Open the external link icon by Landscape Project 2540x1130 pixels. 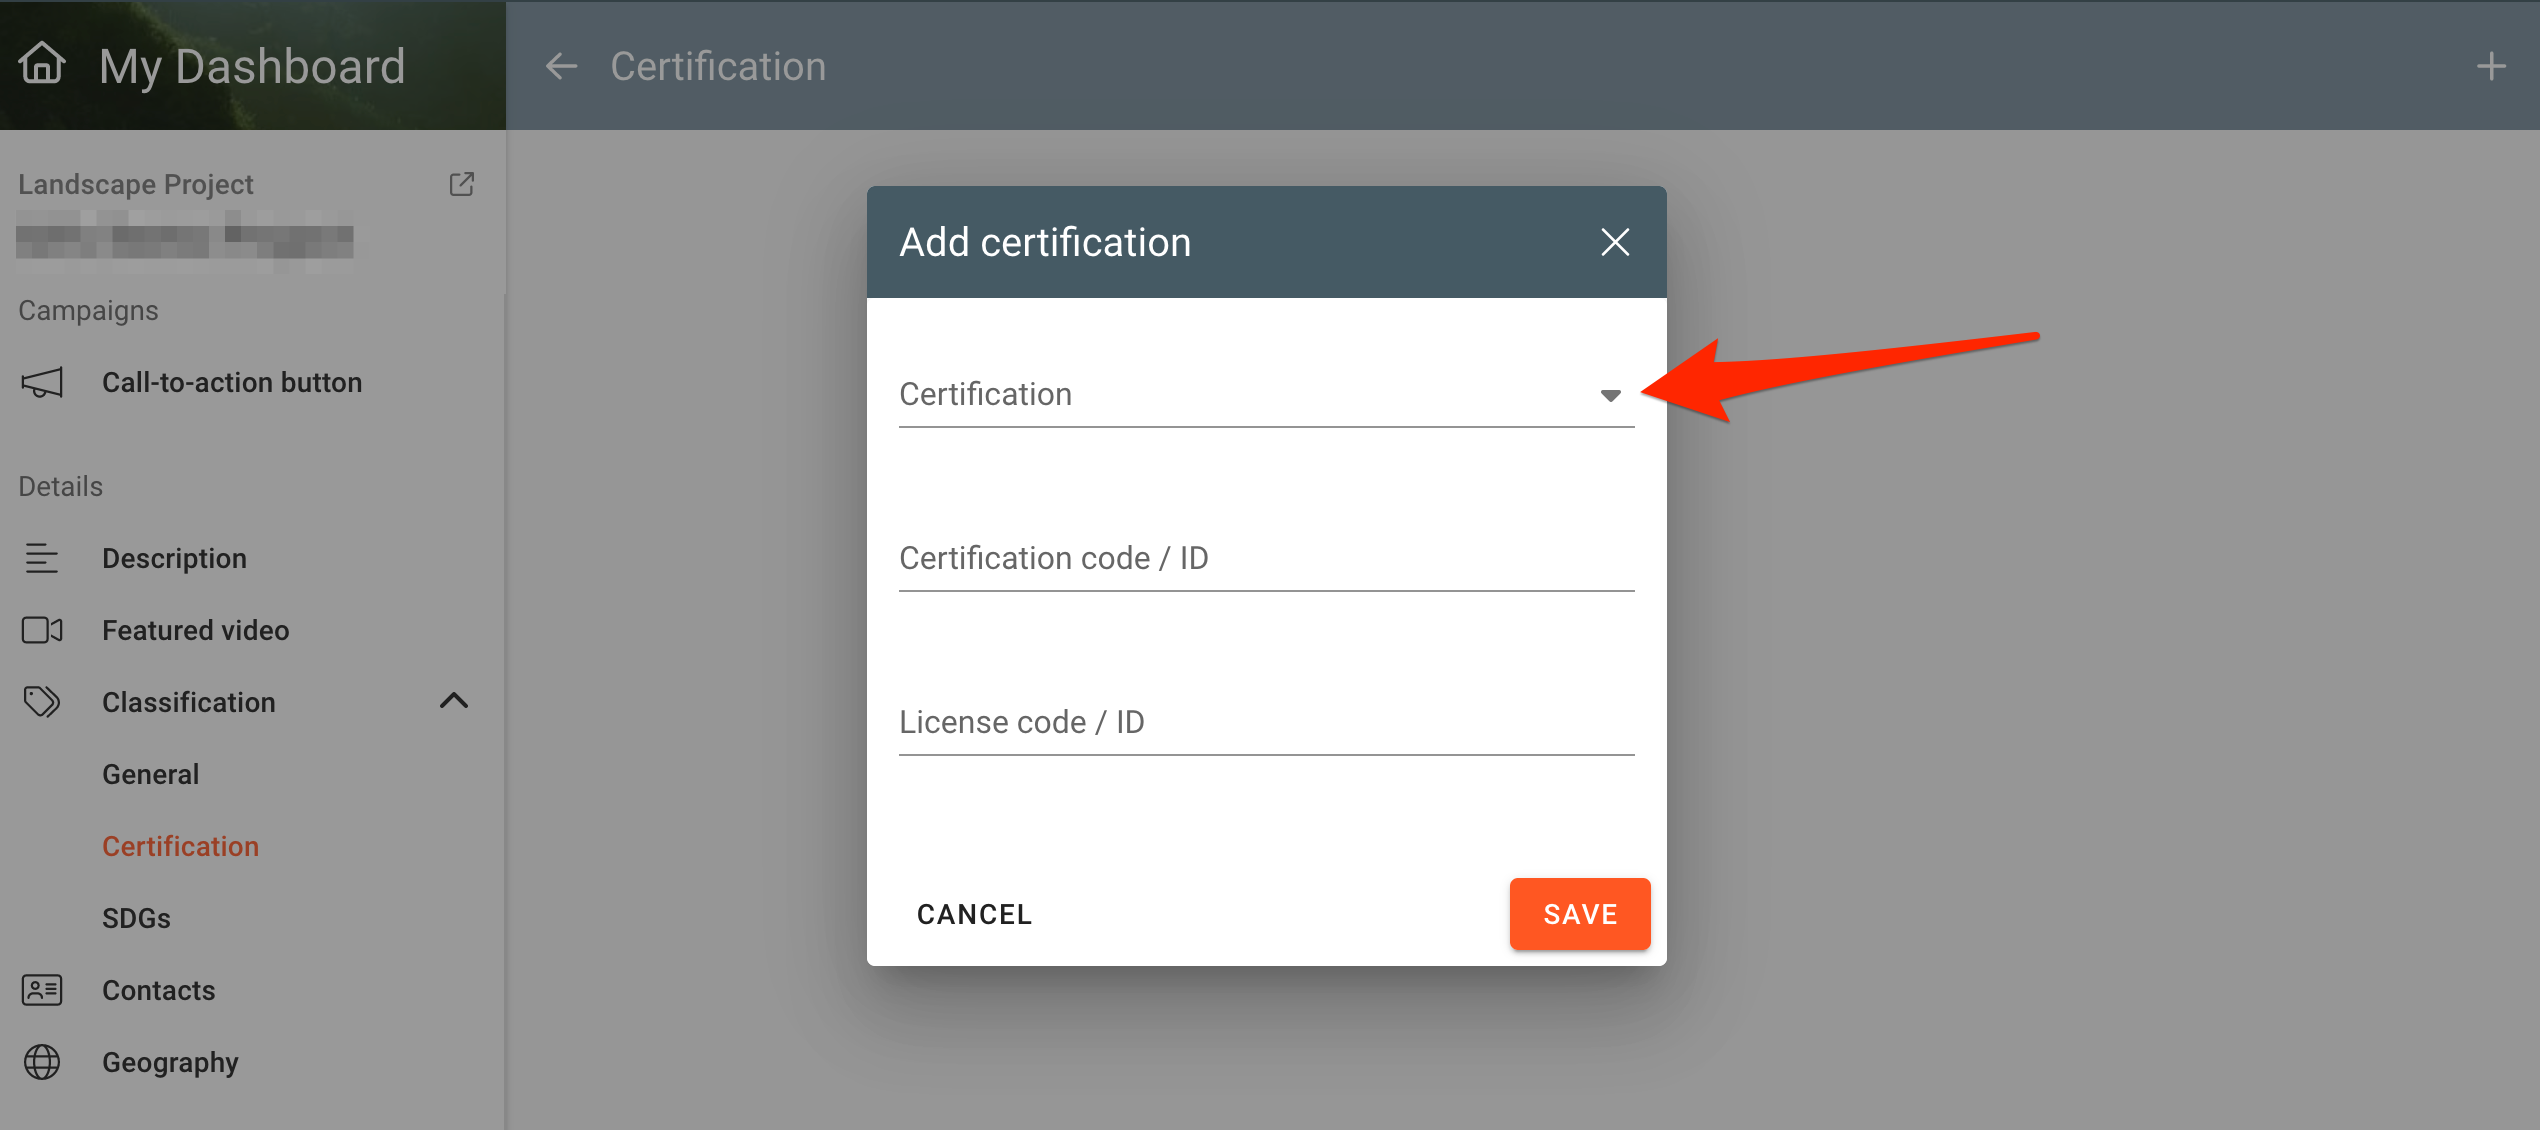(x=461, y=184)
